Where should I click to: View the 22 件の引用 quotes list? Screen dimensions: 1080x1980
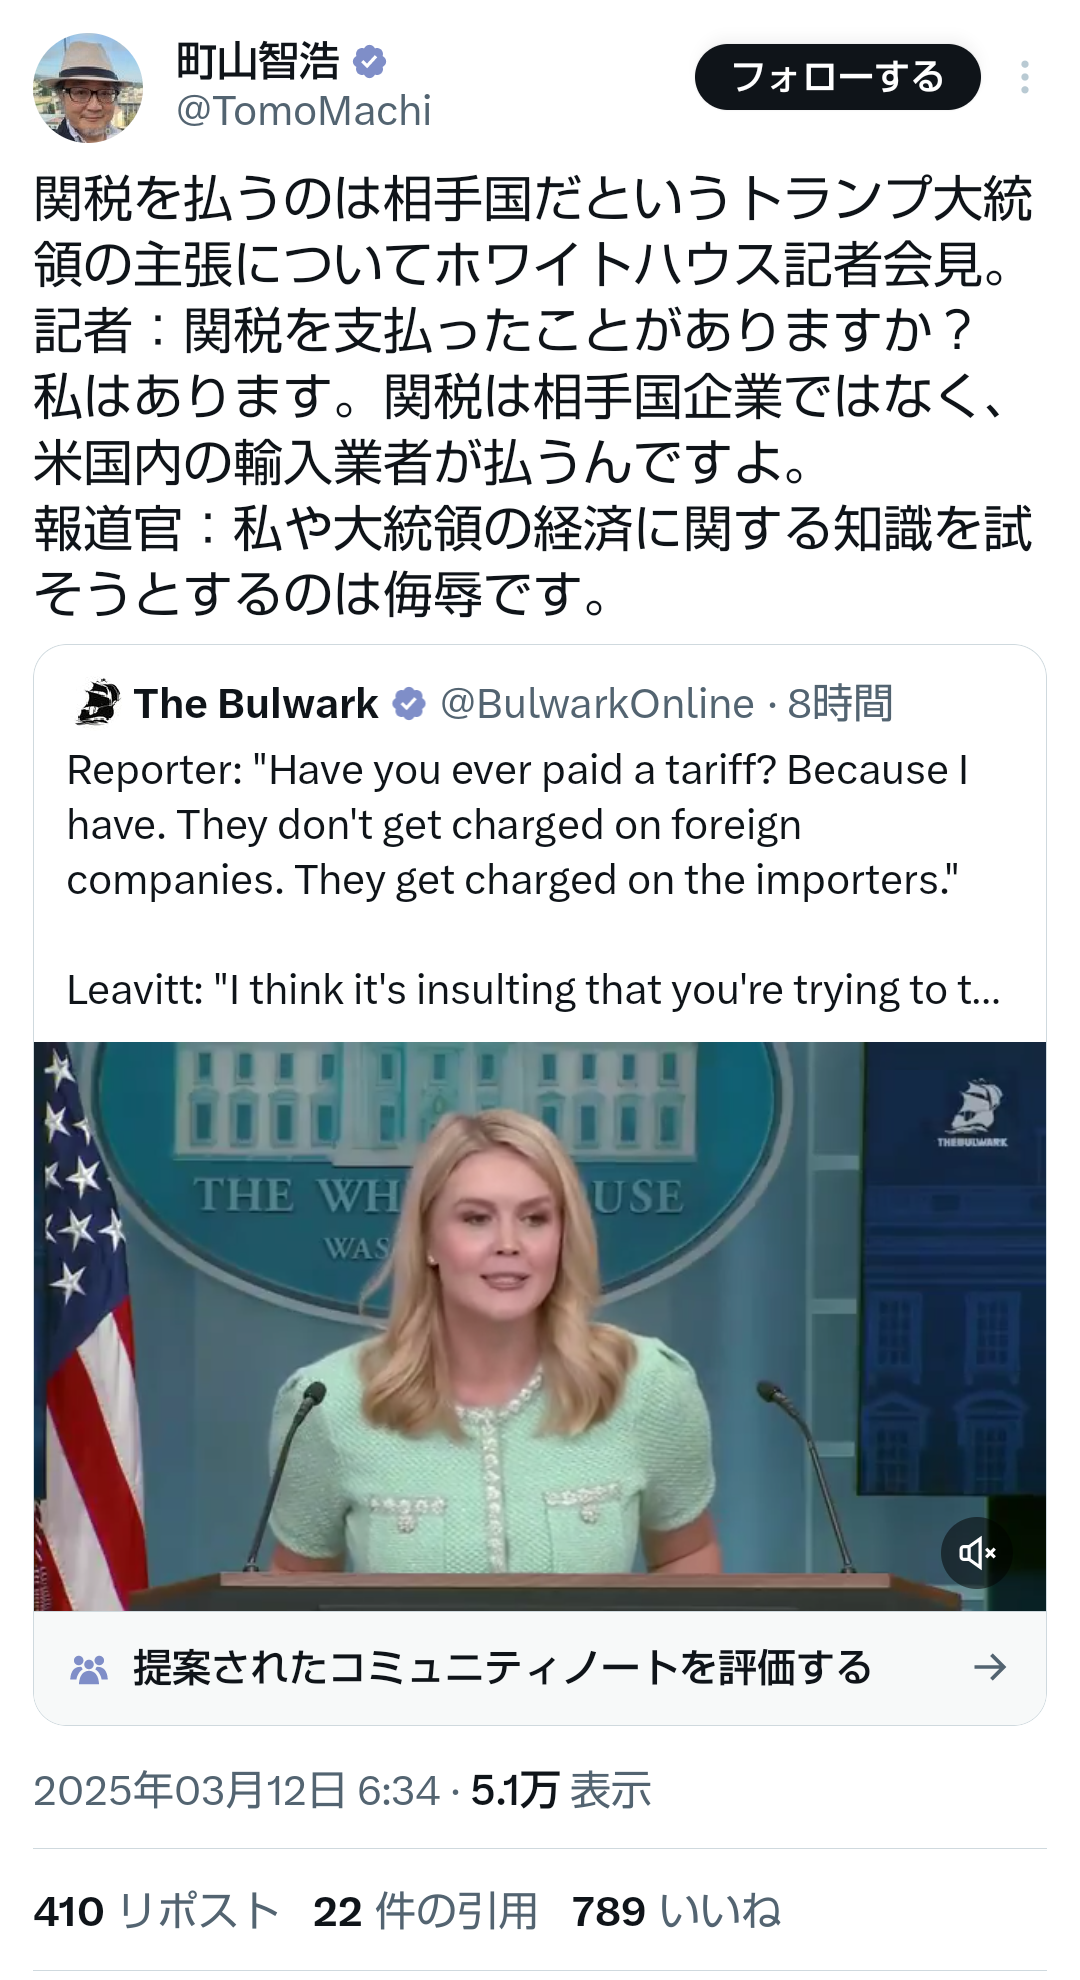point(425,1911)
